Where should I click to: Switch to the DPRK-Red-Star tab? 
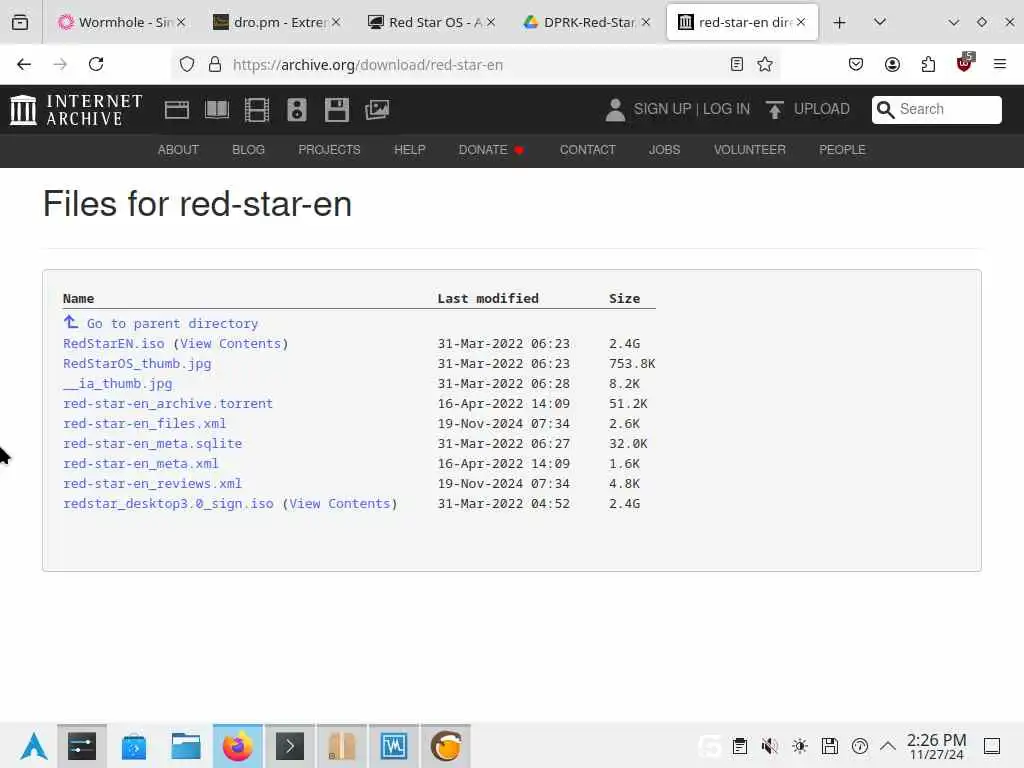[584, 22]
